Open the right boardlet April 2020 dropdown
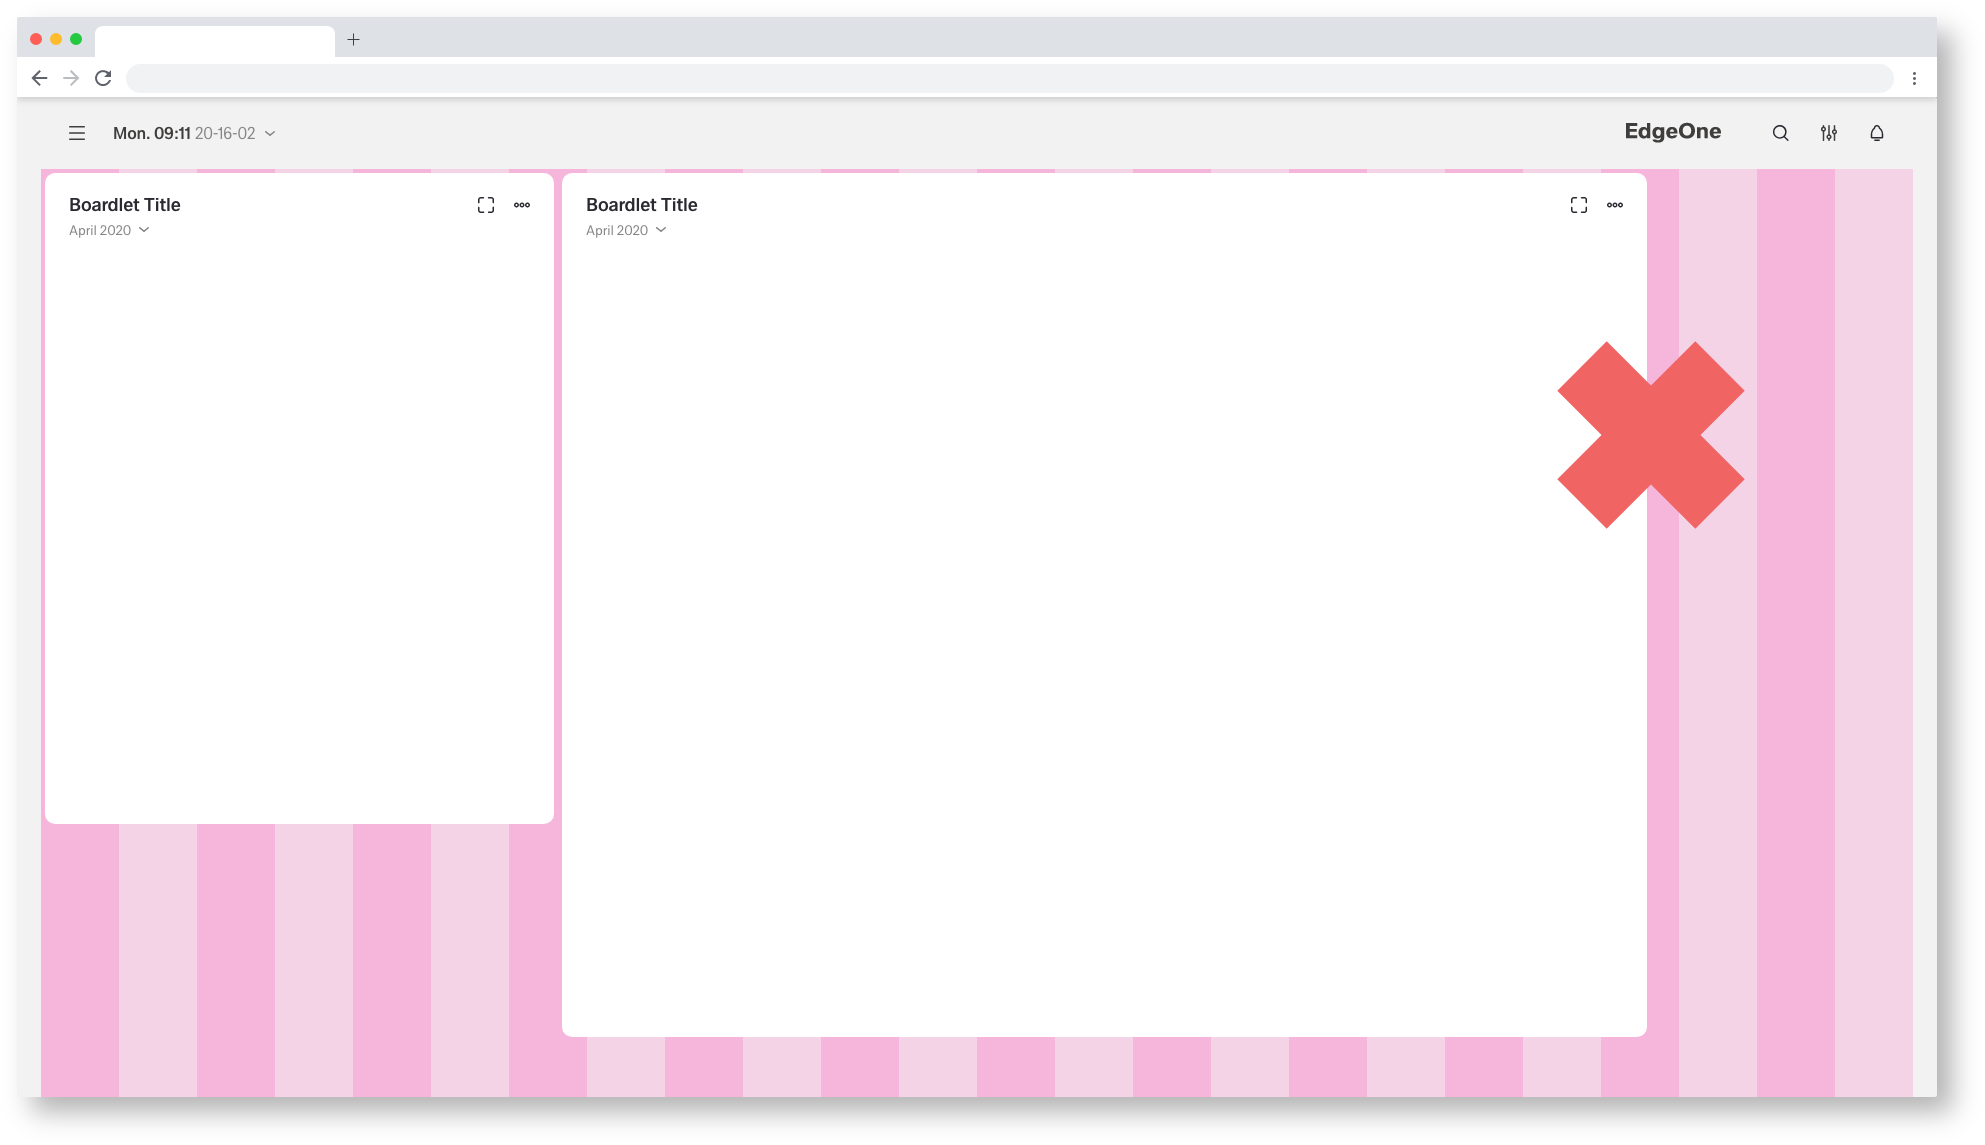 coord(626,230)
